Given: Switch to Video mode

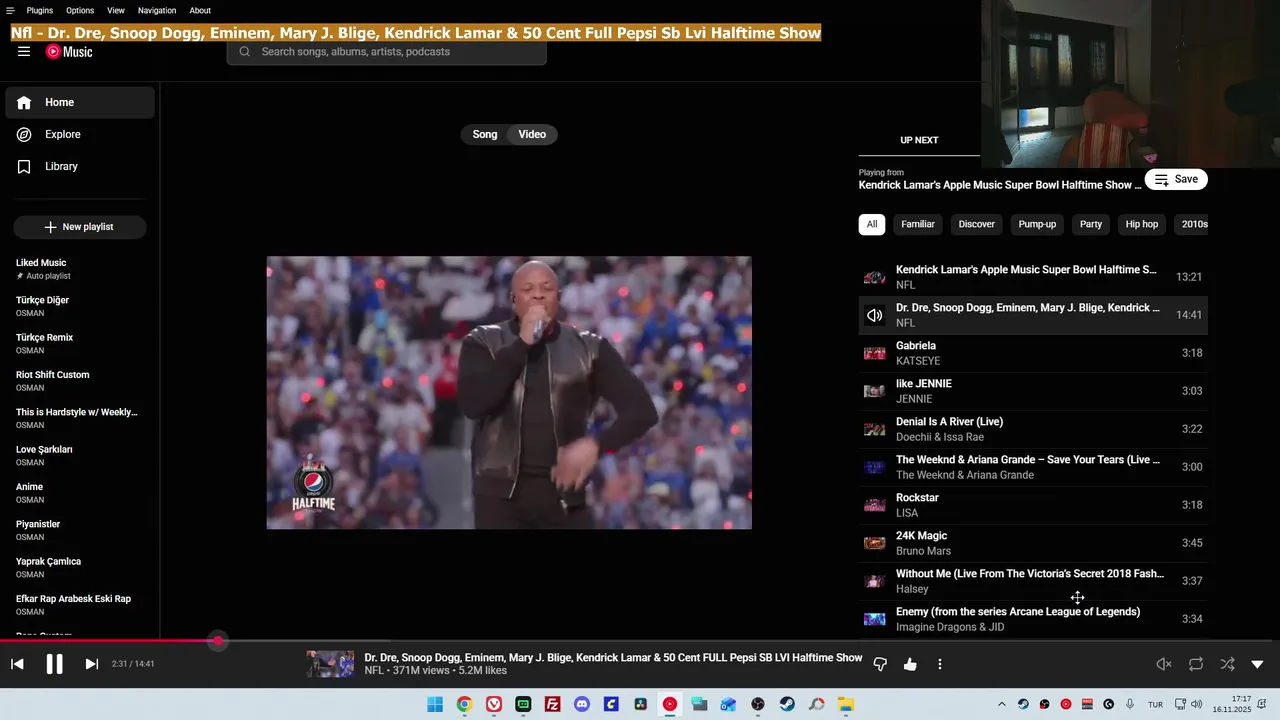Looking at the screenshot, I should pos(532,134).
